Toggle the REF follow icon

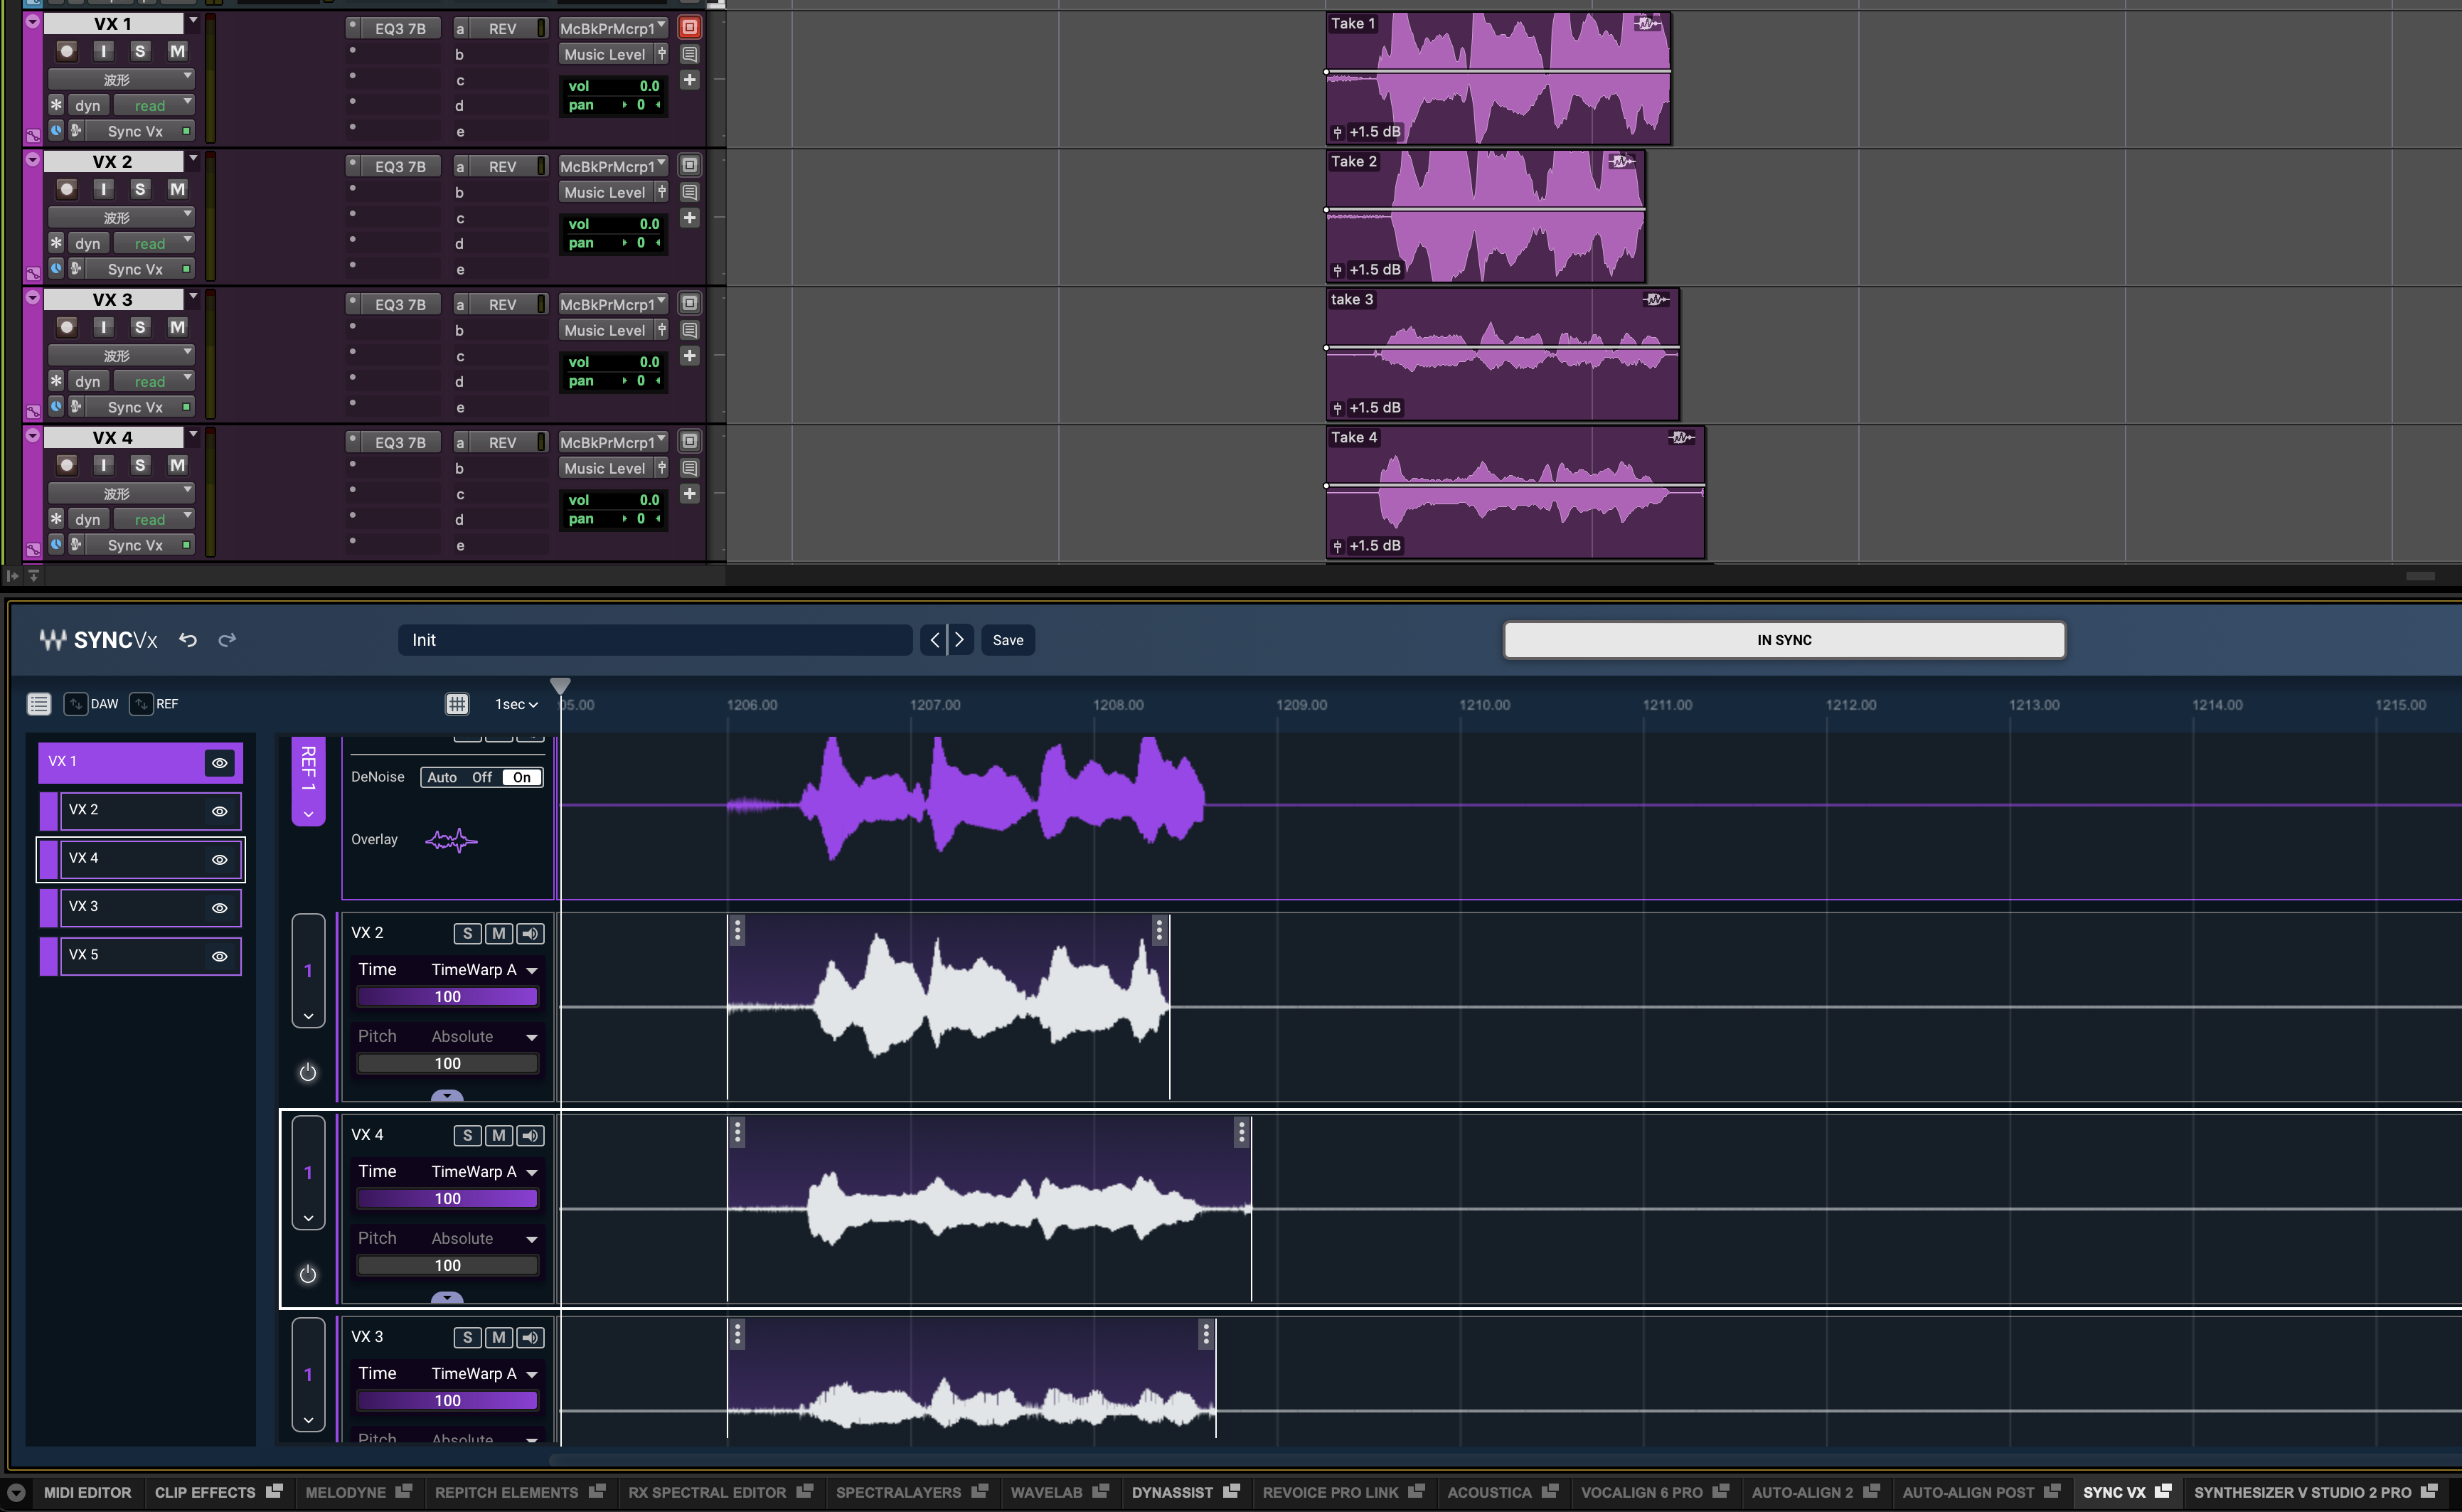[x=142, y=704]
